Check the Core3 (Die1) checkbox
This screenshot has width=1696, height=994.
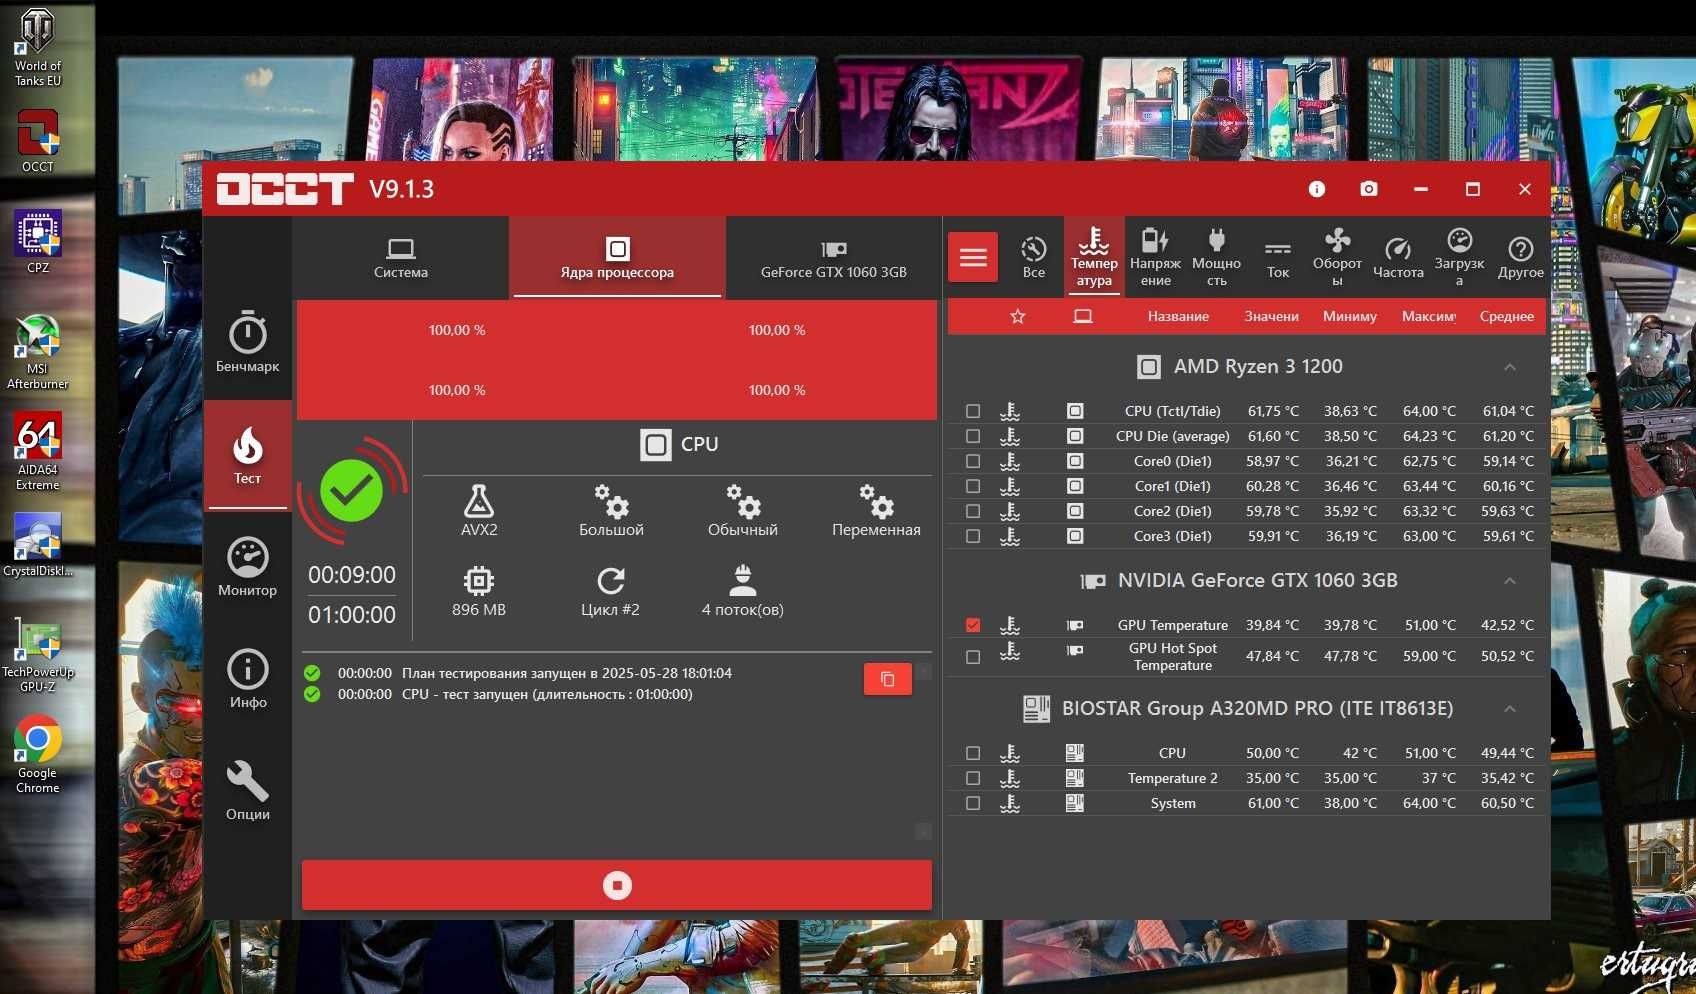pyautogui.click(x=973, y=536)
